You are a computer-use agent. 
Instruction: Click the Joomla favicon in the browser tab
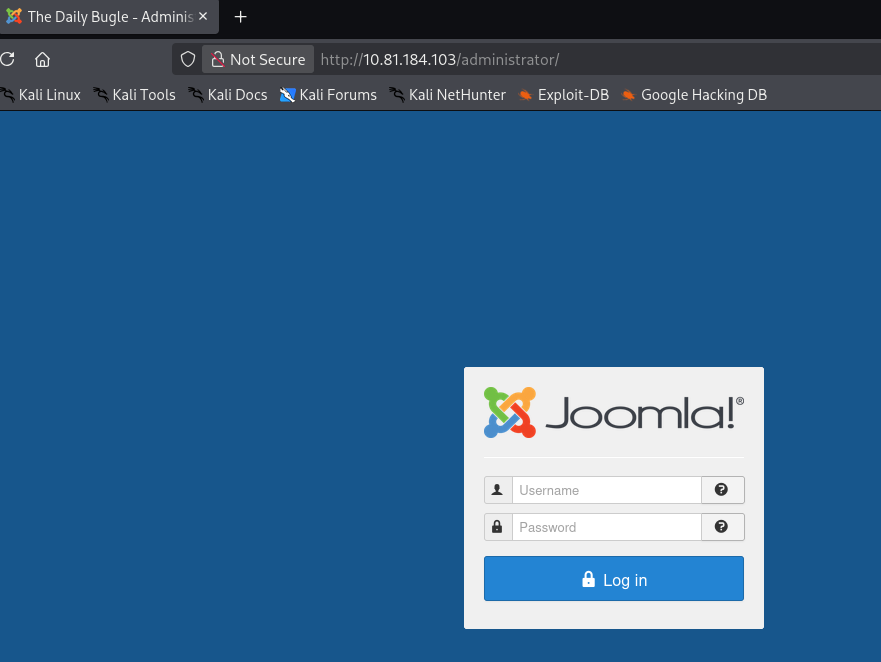15,17
